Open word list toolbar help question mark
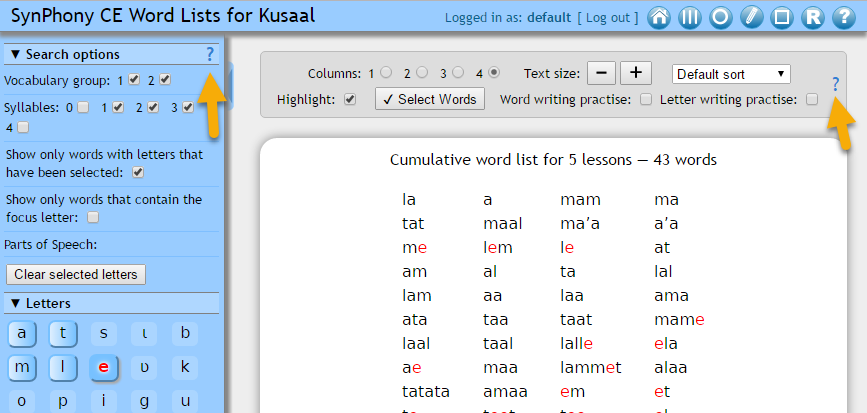Viewport: 867px width, 413px height. coord(836,84)
